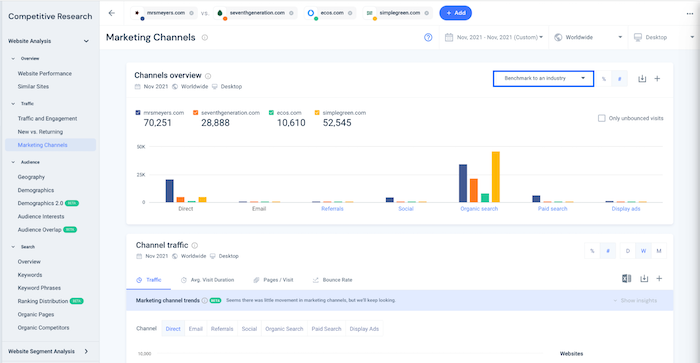Image resolution: width=700 pixels, height=363 pixels.
Task: Toggle the simplegreen.com legend checkbox
Action: 317,113
